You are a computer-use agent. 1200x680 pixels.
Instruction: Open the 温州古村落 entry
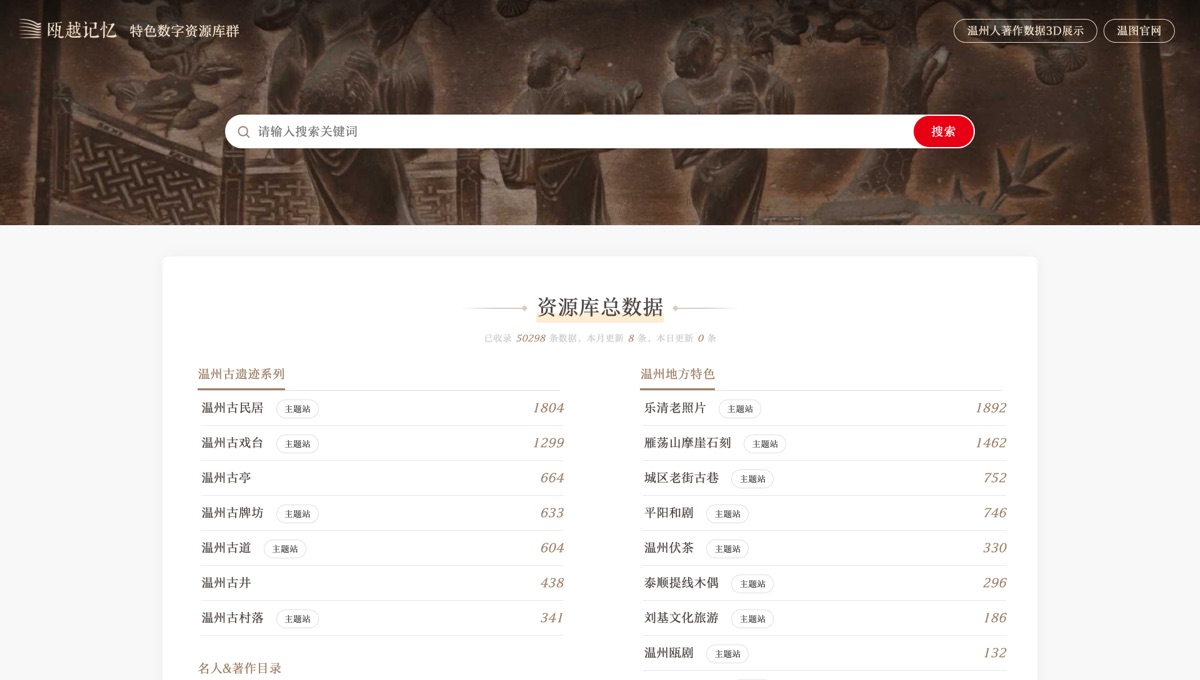tap(232, 618)
